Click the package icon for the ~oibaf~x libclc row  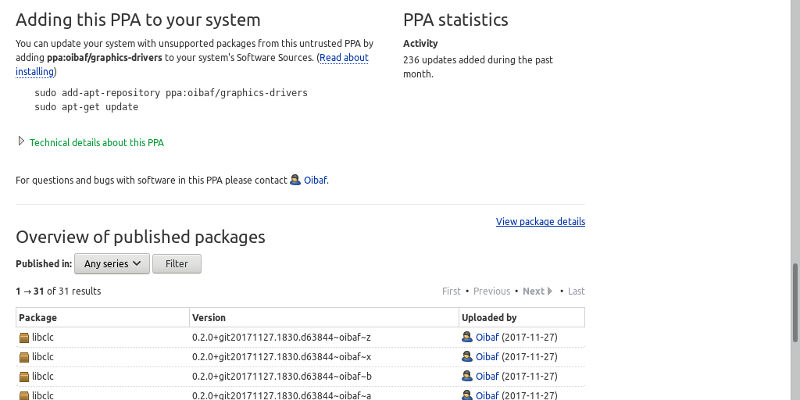tap(25, 357)
